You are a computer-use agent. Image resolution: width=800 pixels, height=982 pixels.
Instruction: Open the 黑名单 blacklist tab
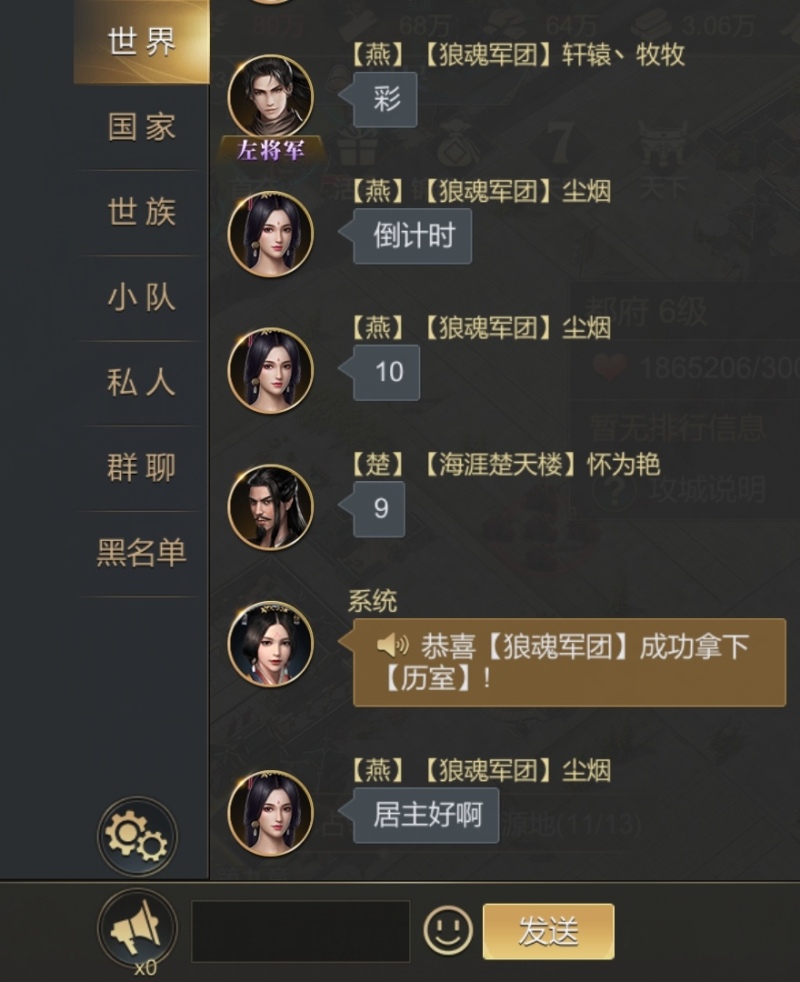pos(142,553)
